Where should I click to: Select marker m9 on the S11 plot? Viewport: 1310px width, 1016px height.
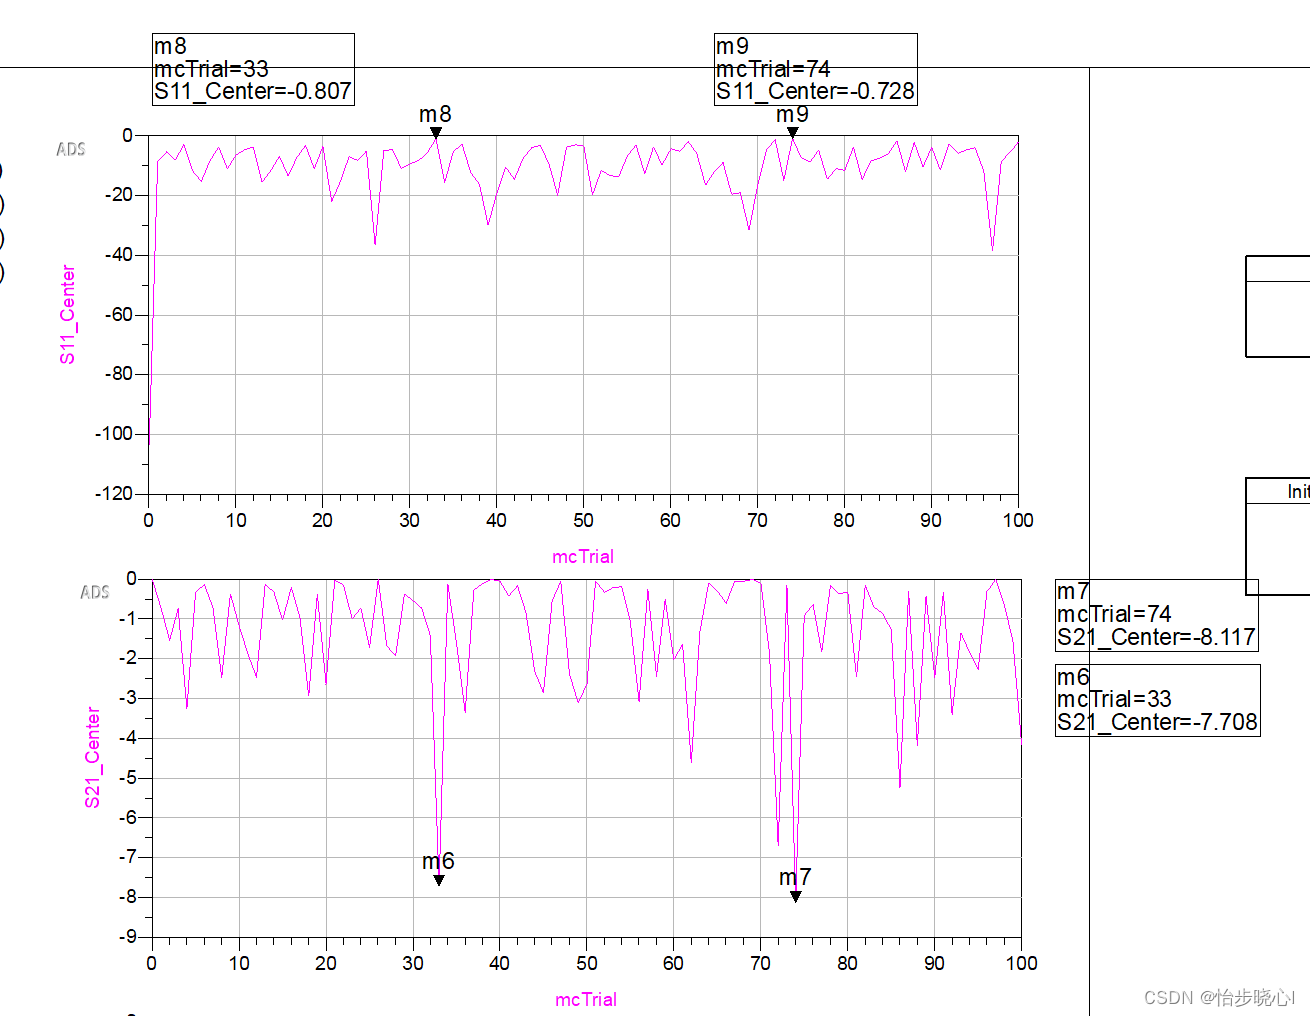point(793,131)
